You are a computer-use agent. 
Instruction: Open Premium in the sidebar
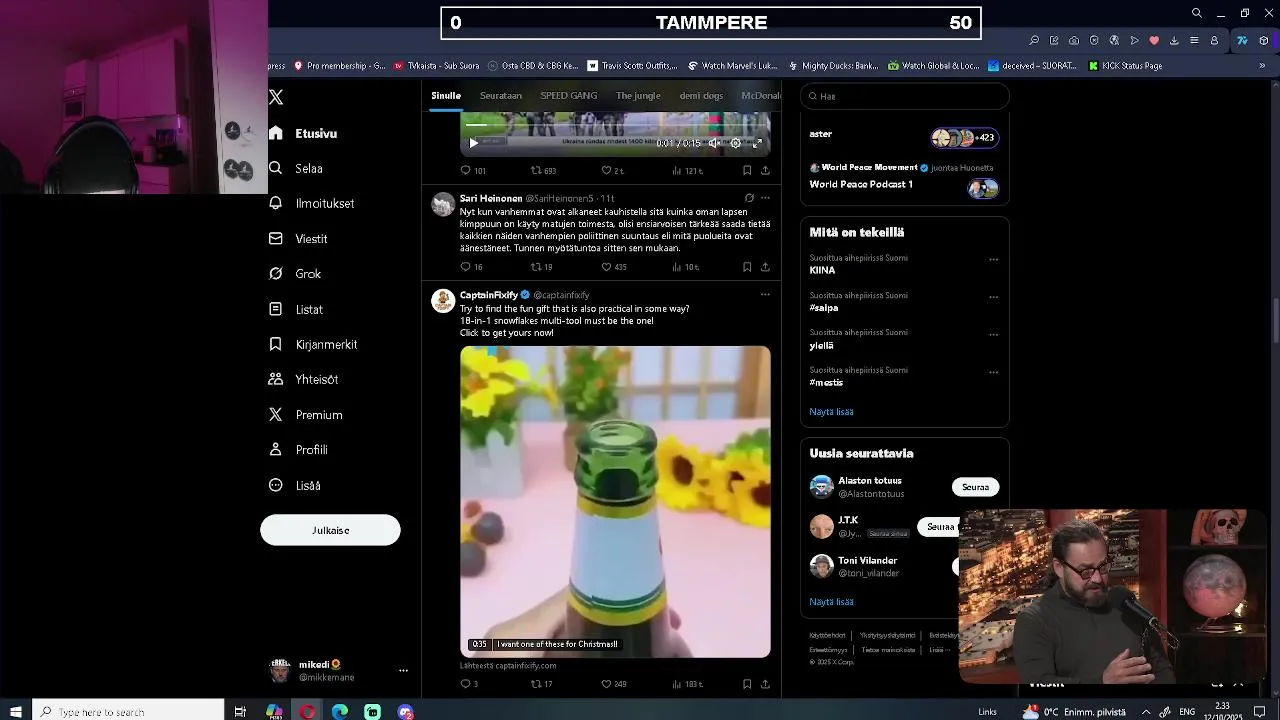(306, 414)
